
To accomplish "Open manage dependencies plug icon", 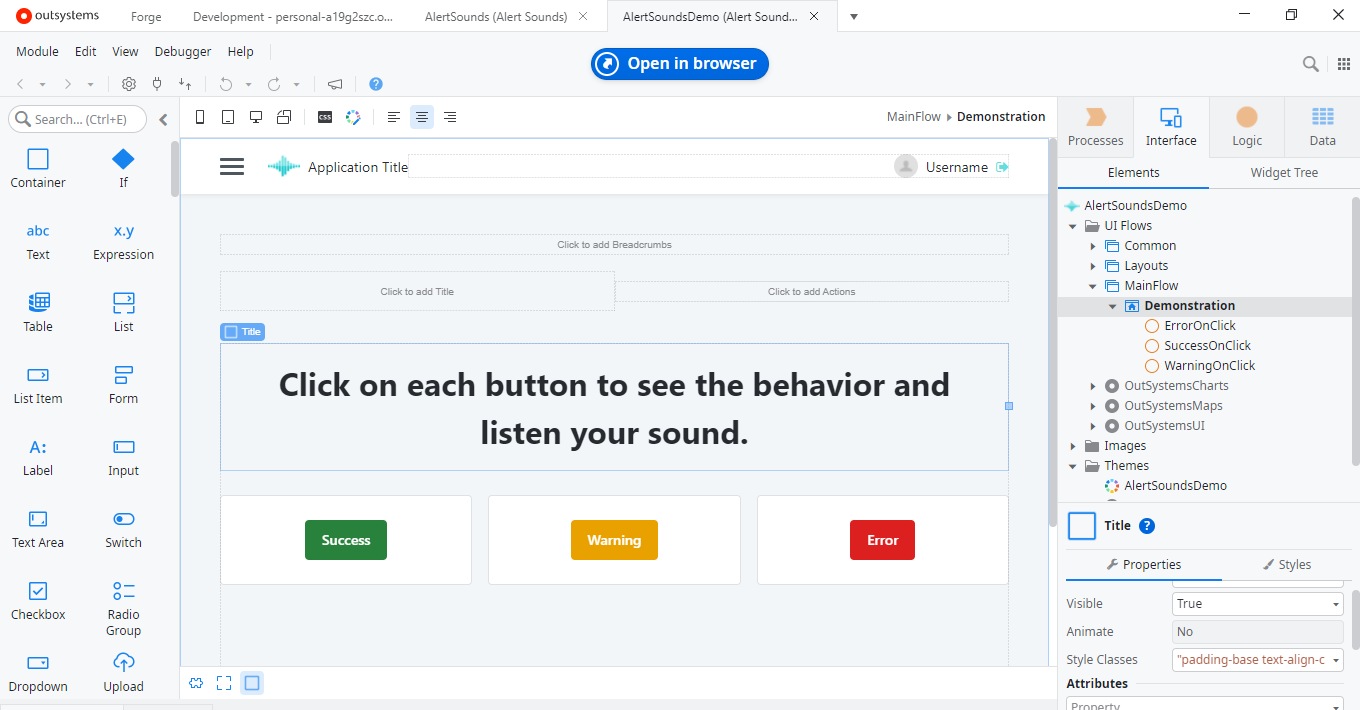I will click(x=157, y=84).
